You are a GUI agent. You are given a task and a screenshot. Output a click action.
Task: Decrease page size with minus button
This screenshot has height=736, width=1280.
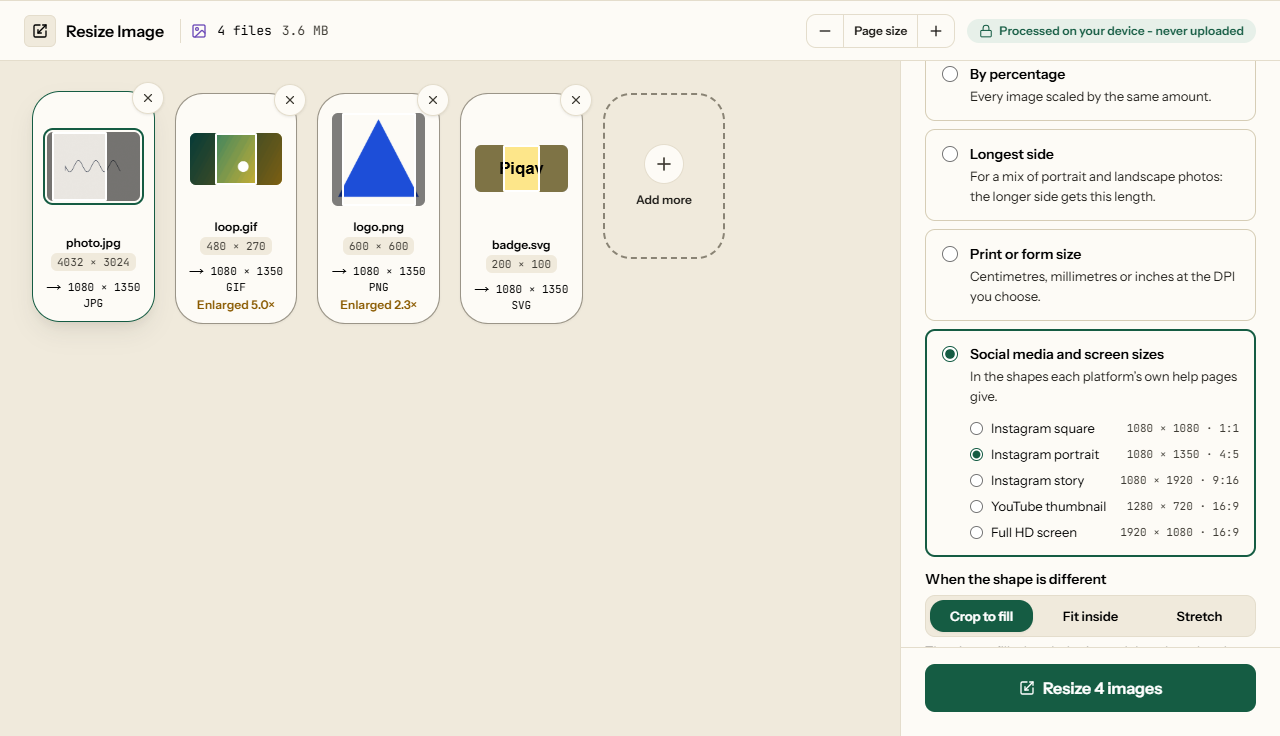pos(825,31)
